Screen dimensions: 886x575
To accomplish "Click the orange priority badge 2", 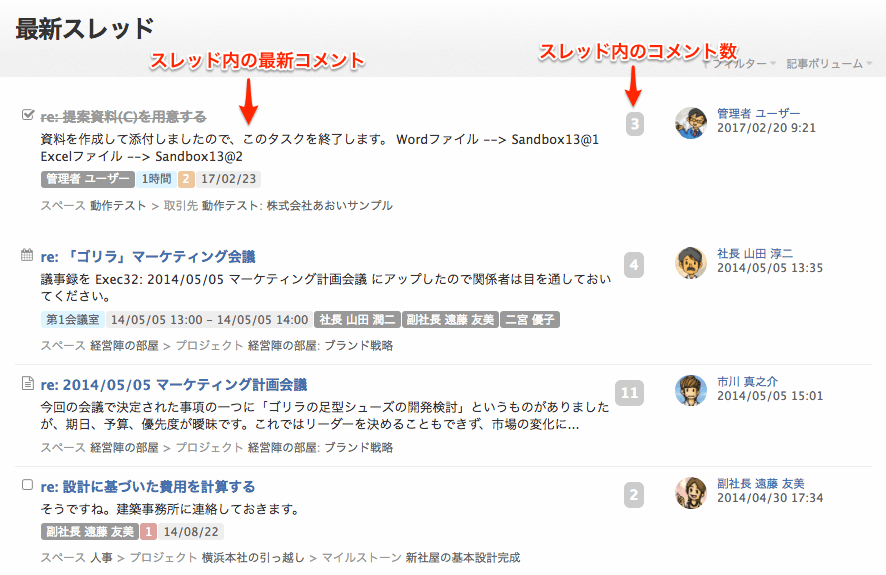I will (186, 179).
